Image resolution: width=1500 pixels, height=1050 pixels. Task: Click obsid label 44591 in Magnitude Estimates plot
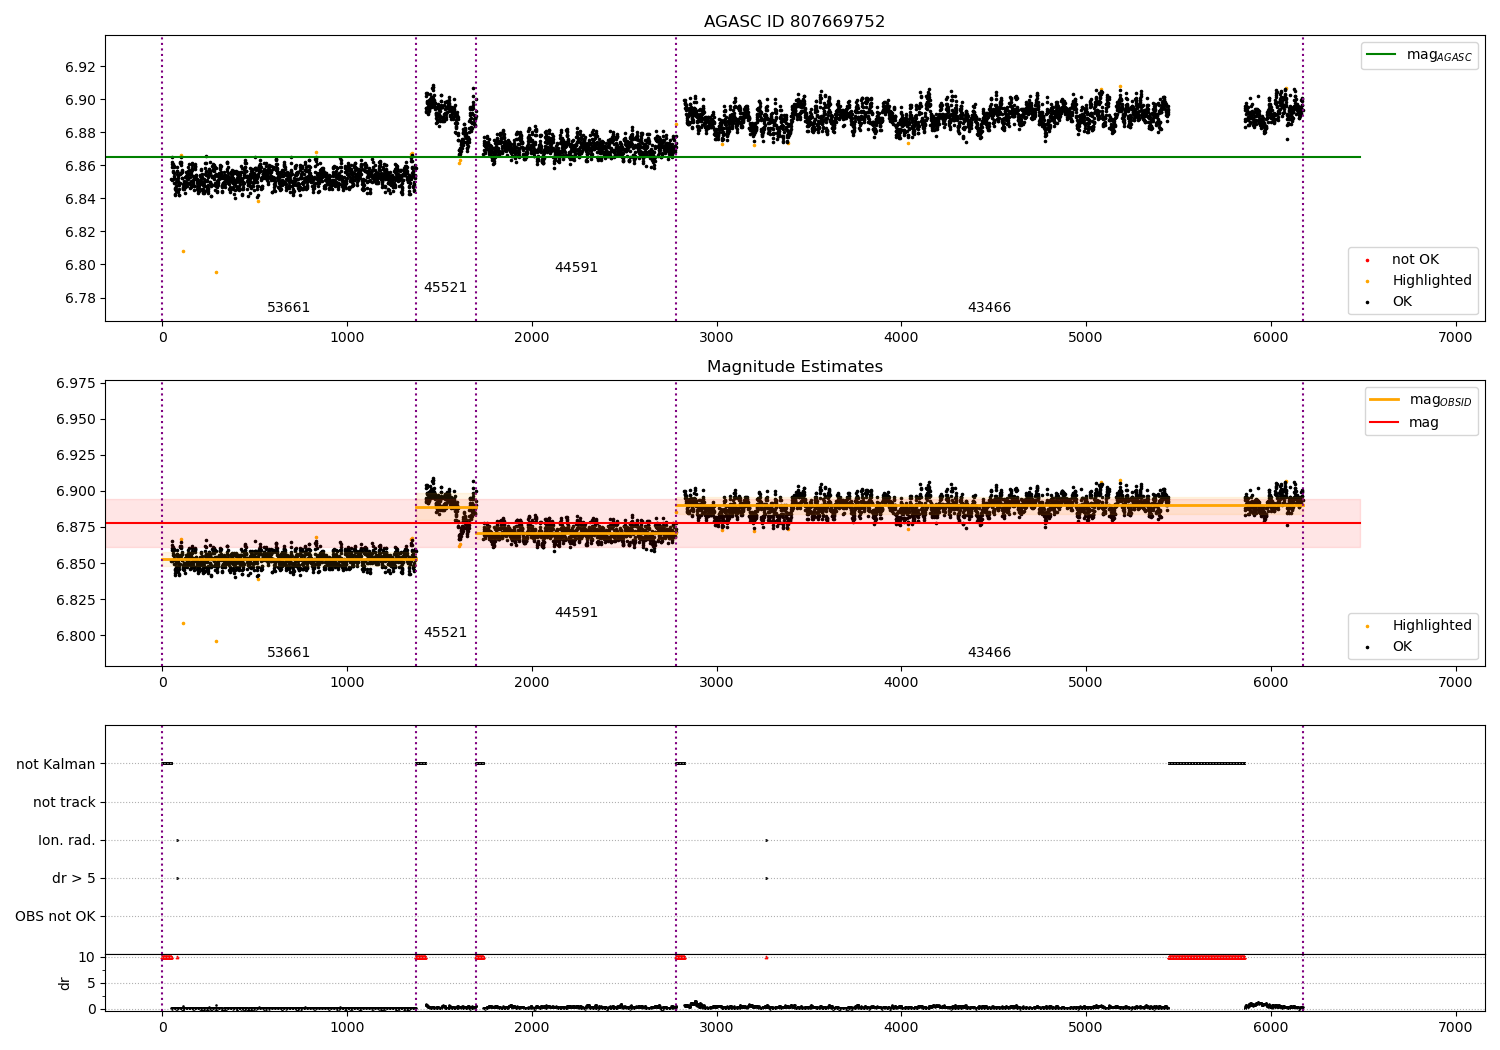tap(576, 613)
